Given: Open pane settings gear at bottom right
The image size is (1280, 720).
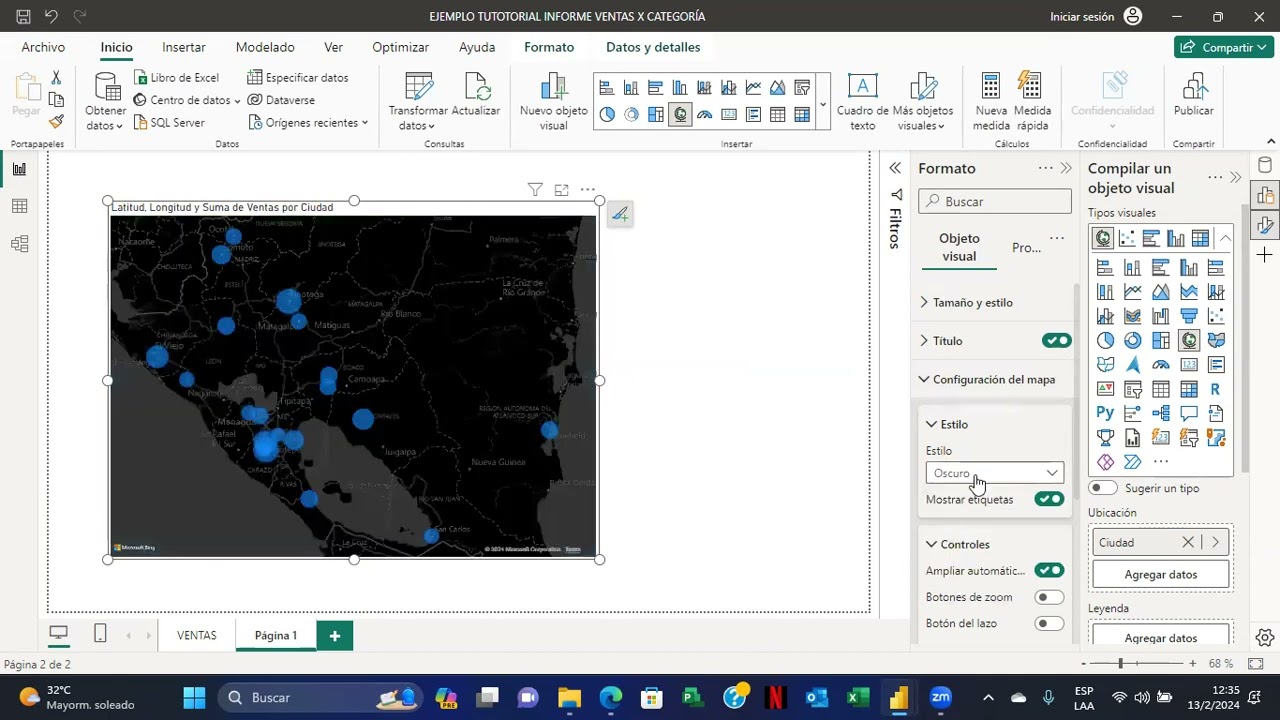Looking at the screenshot, I should coord(1265,637).
